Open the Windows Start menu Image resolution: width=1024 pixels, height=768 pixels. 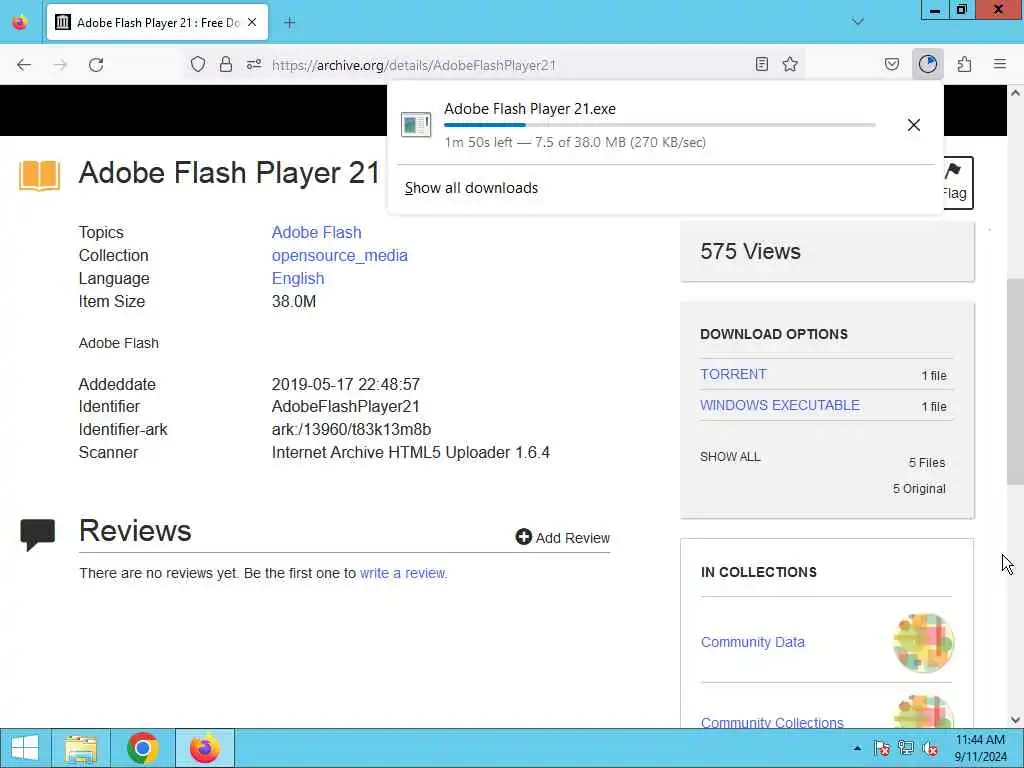coord(25,748)
